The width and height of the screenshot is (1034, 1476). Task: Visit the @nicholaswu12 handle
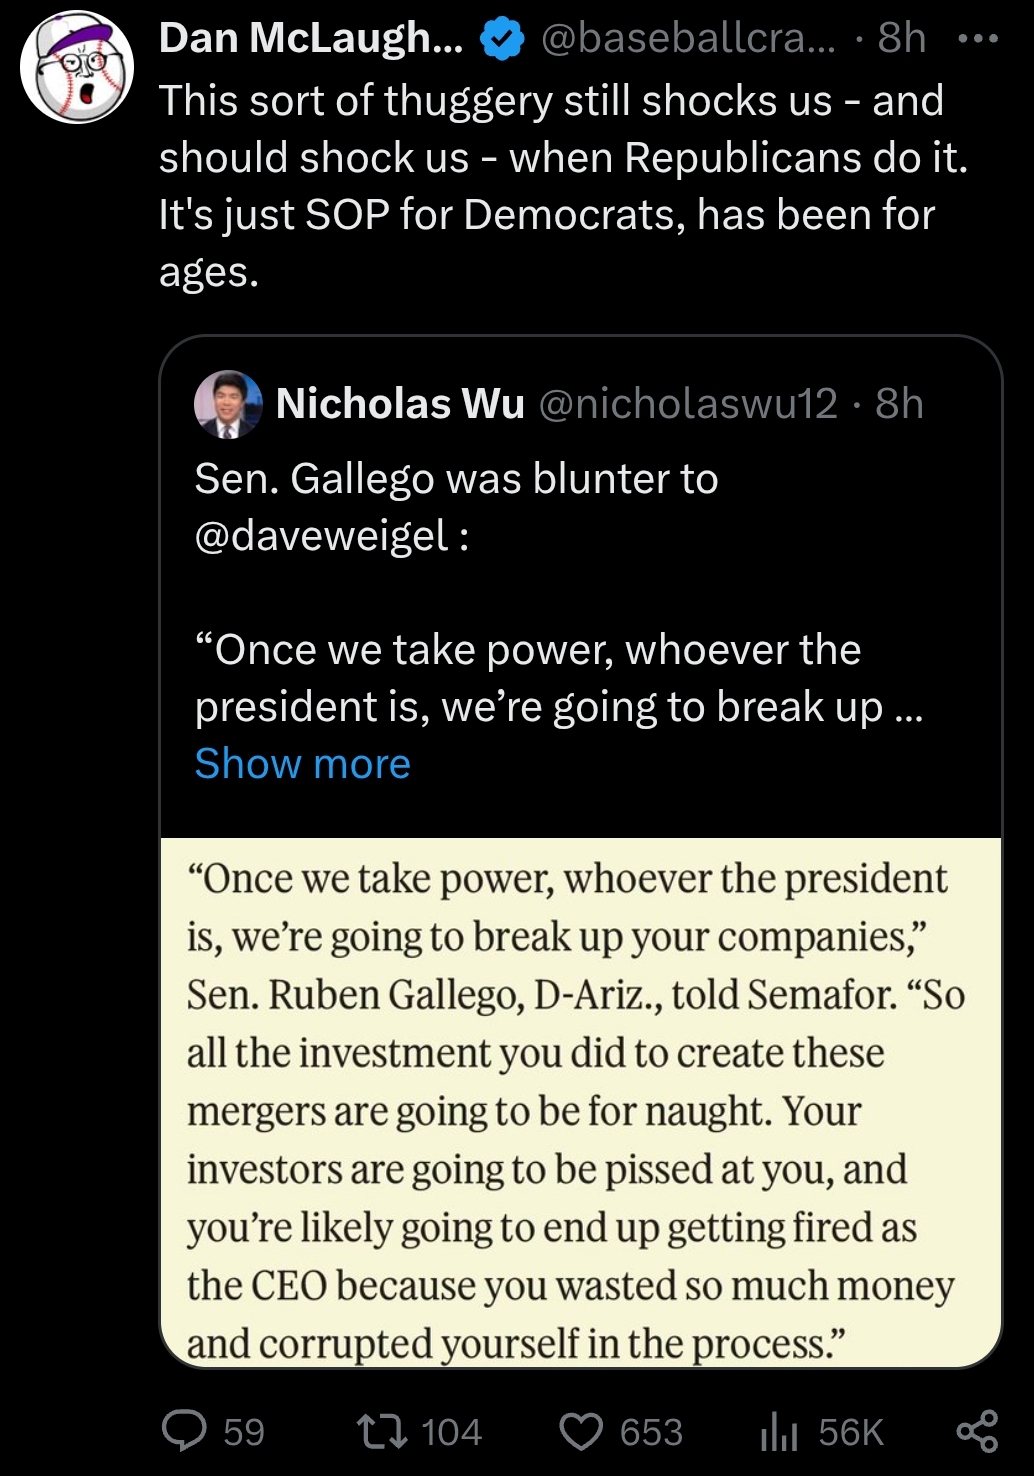(x=688, y=404)
